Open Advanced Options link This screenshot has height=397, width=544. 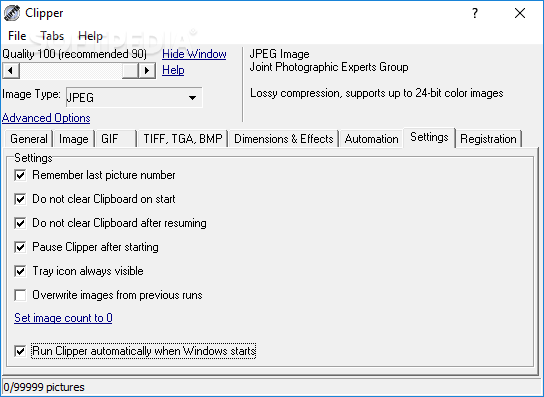[x=46, y=118]
